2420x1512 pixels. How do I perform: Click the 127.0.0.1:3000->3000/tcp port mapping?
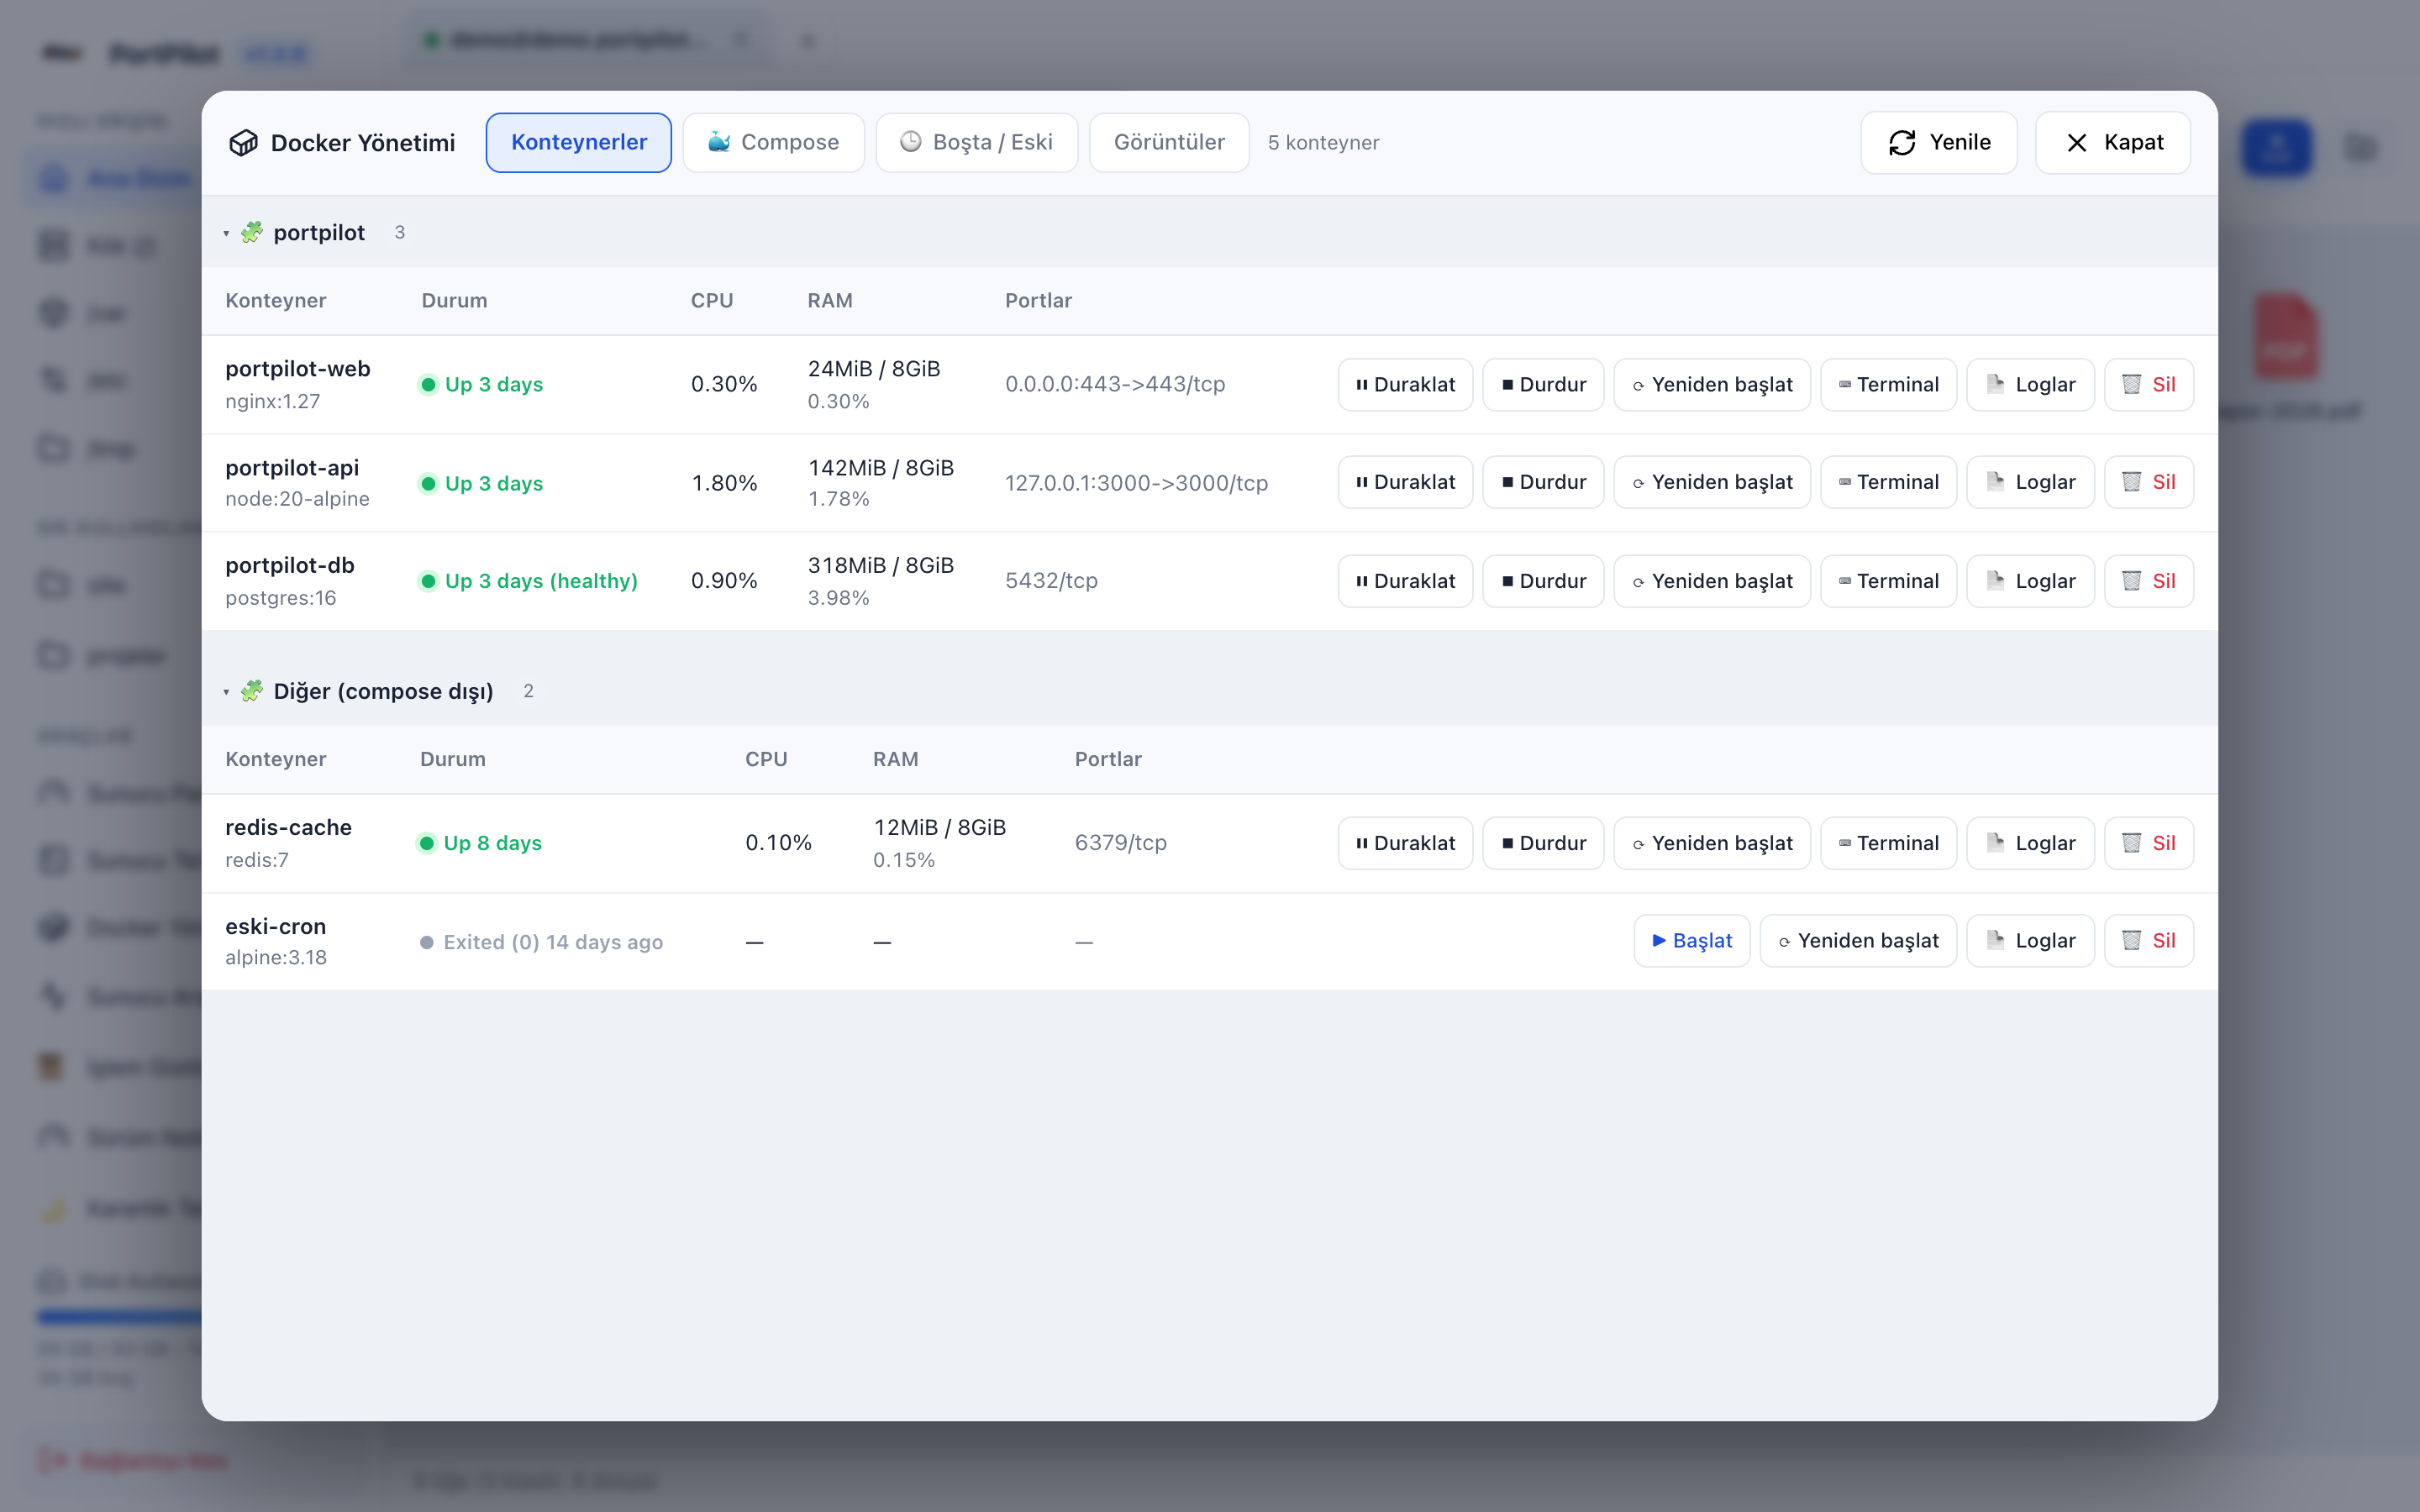click(x=1136, y=483)
